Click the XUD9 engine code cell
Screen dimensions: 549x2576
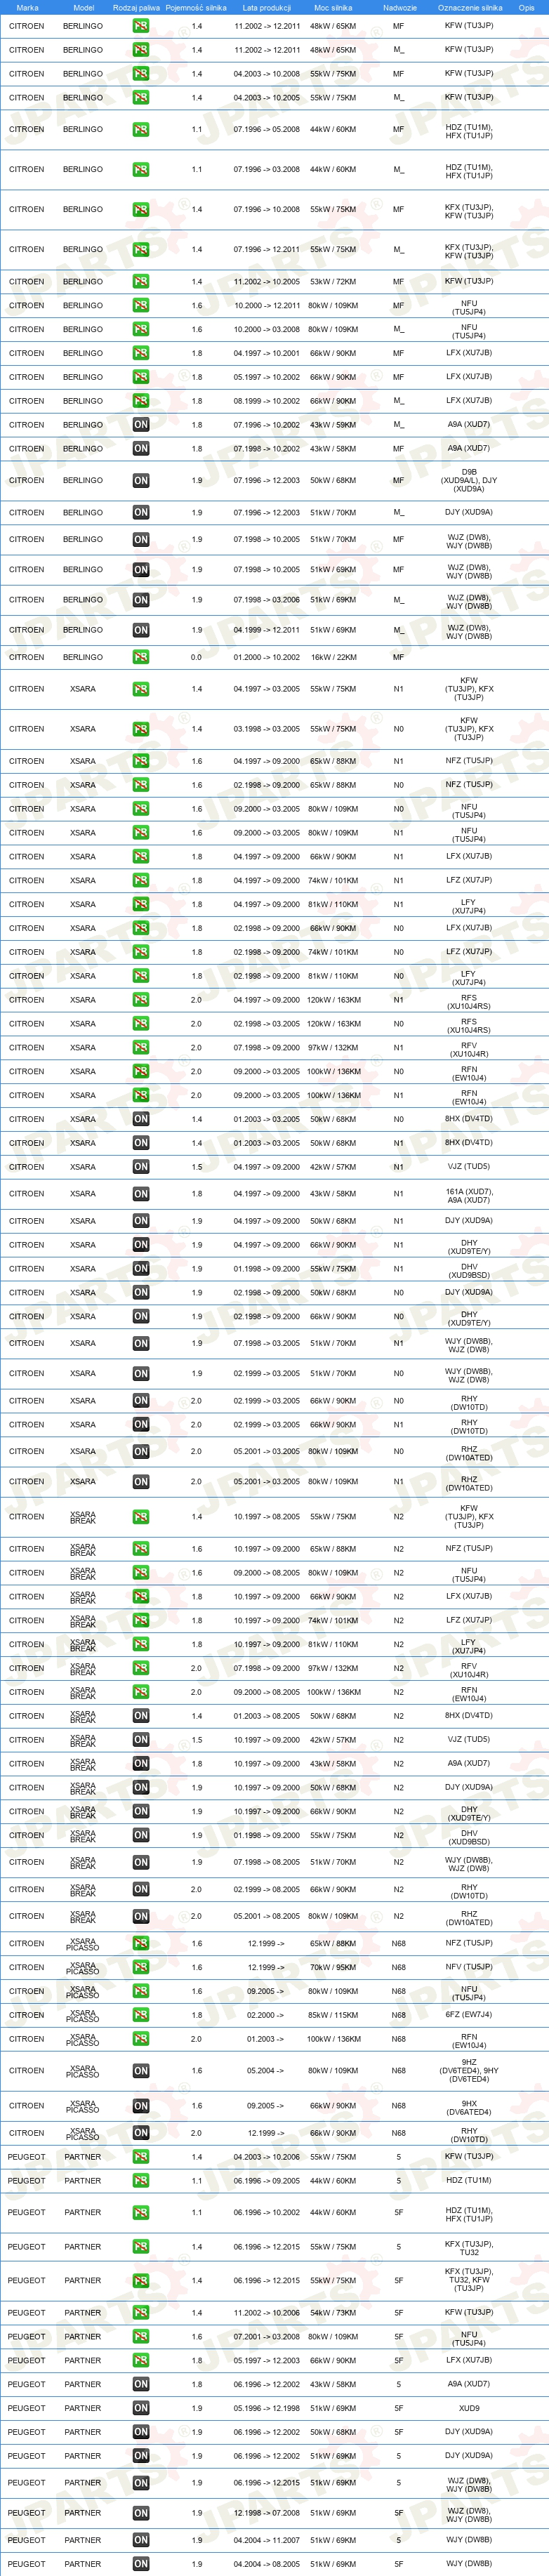[x=469, y=2407]
